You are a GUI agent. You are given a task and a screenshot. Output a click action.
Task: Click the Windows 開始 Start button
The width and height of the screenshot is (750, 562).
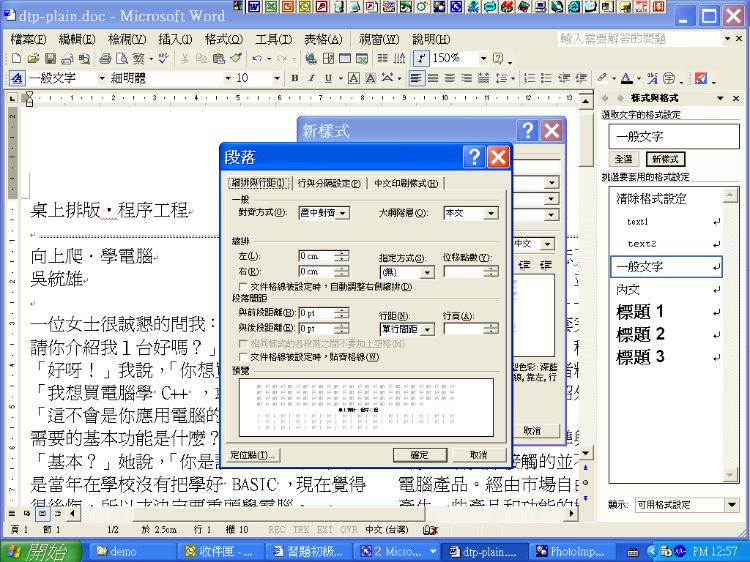pos(41,551)
